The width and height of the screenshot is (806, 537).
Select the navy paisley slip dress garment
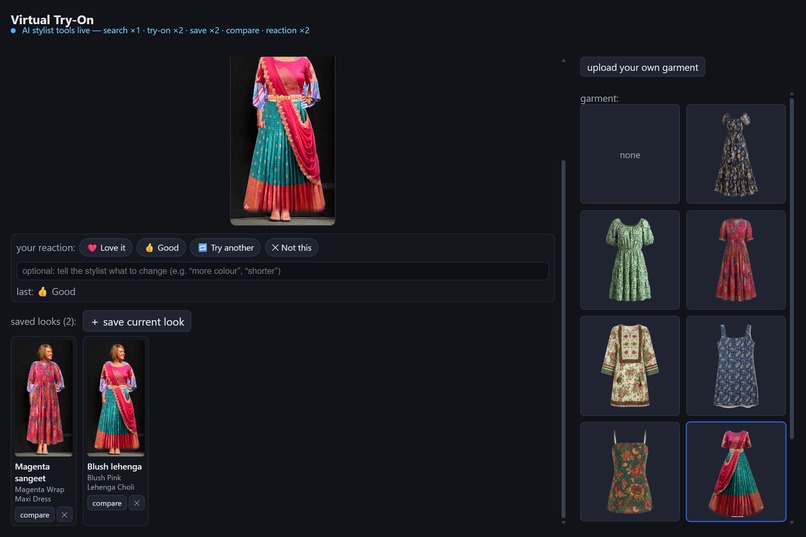point(736,366)
